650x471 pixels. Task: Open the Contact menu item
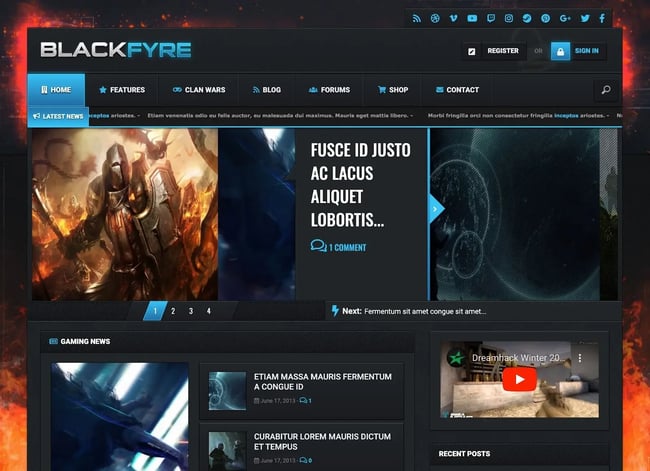457,90
